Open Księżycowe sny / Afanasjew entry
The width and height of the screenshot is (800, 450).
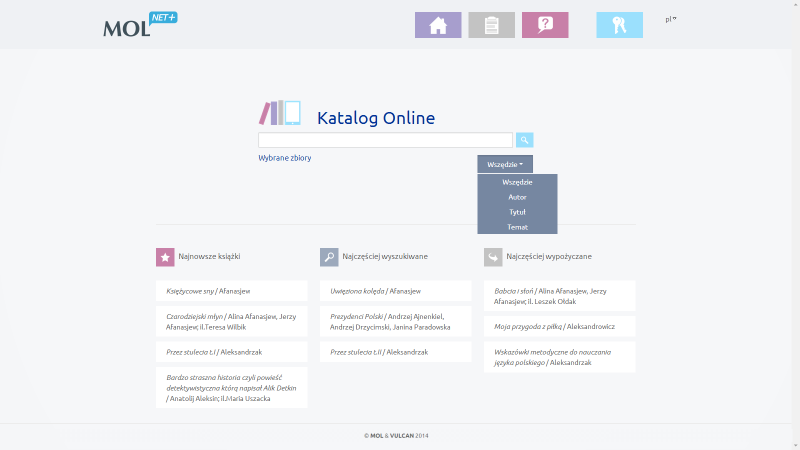pyautogui.click(x=232, y=291)
